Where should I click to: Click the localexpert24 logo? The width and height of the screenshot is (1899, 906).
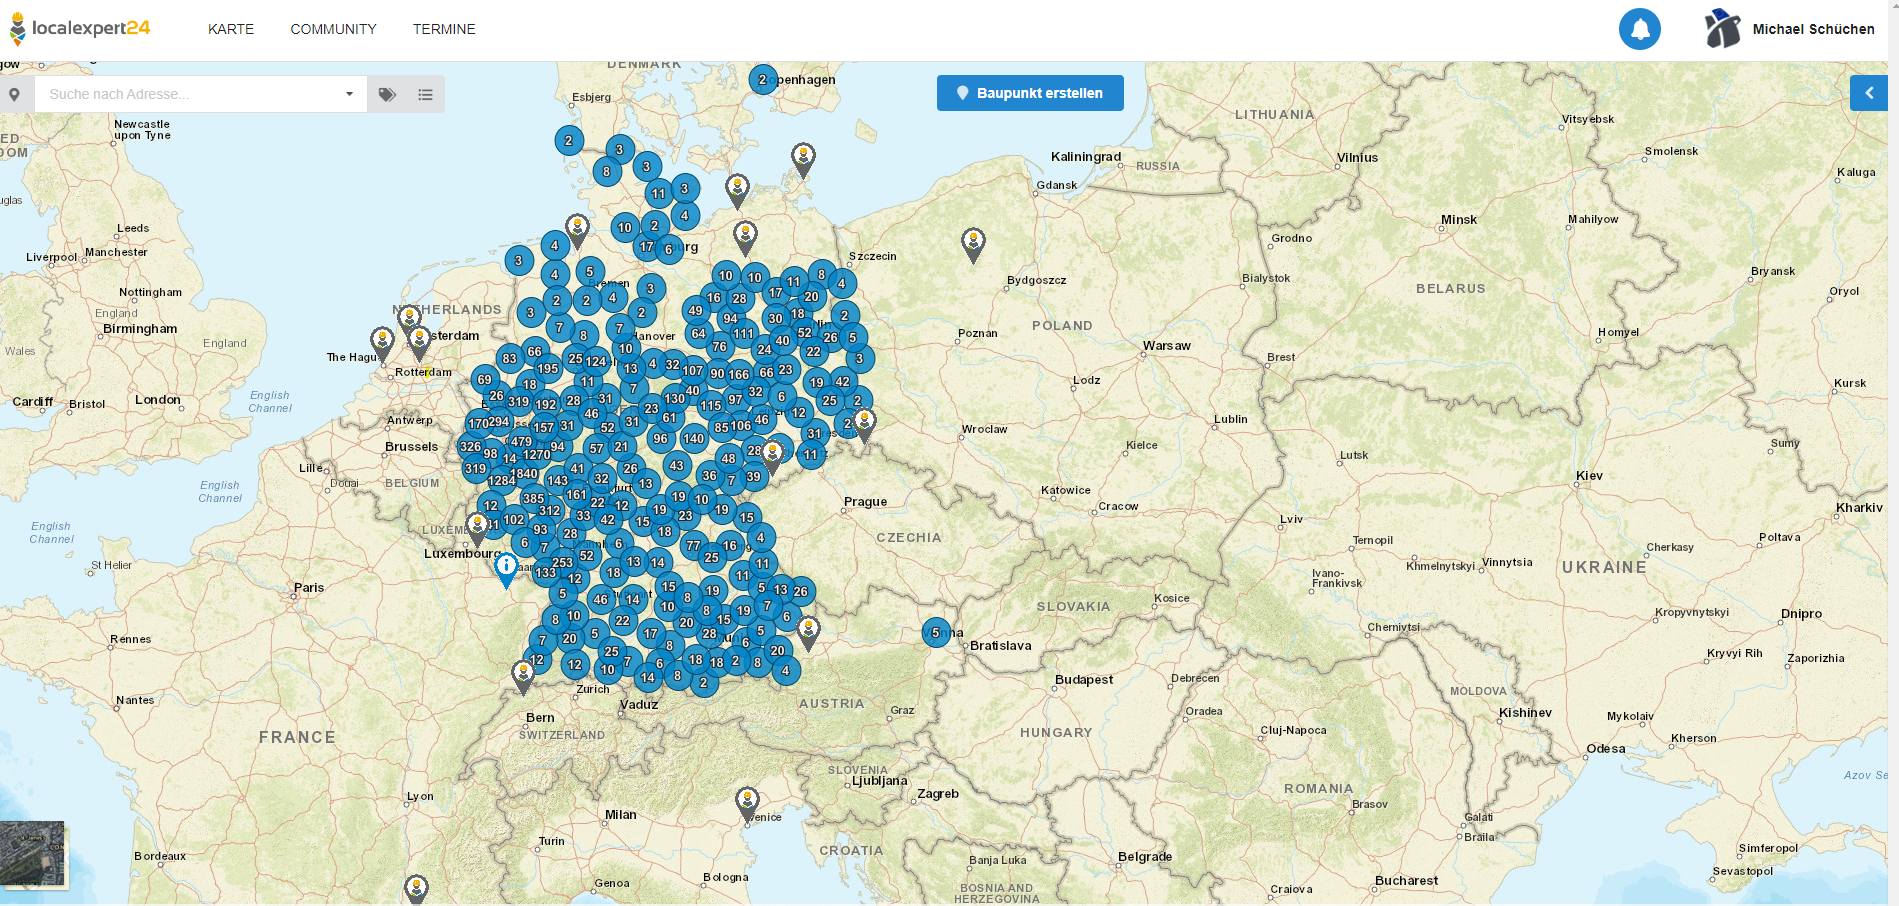click(x=80, y=29)
